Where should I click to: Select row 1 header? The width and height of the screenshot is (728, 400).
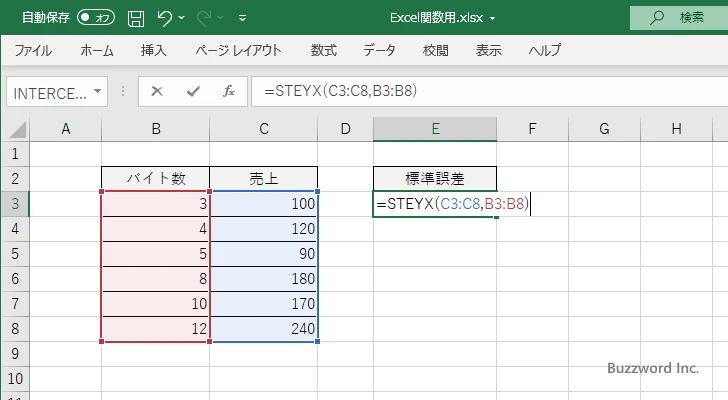[15, 154]
